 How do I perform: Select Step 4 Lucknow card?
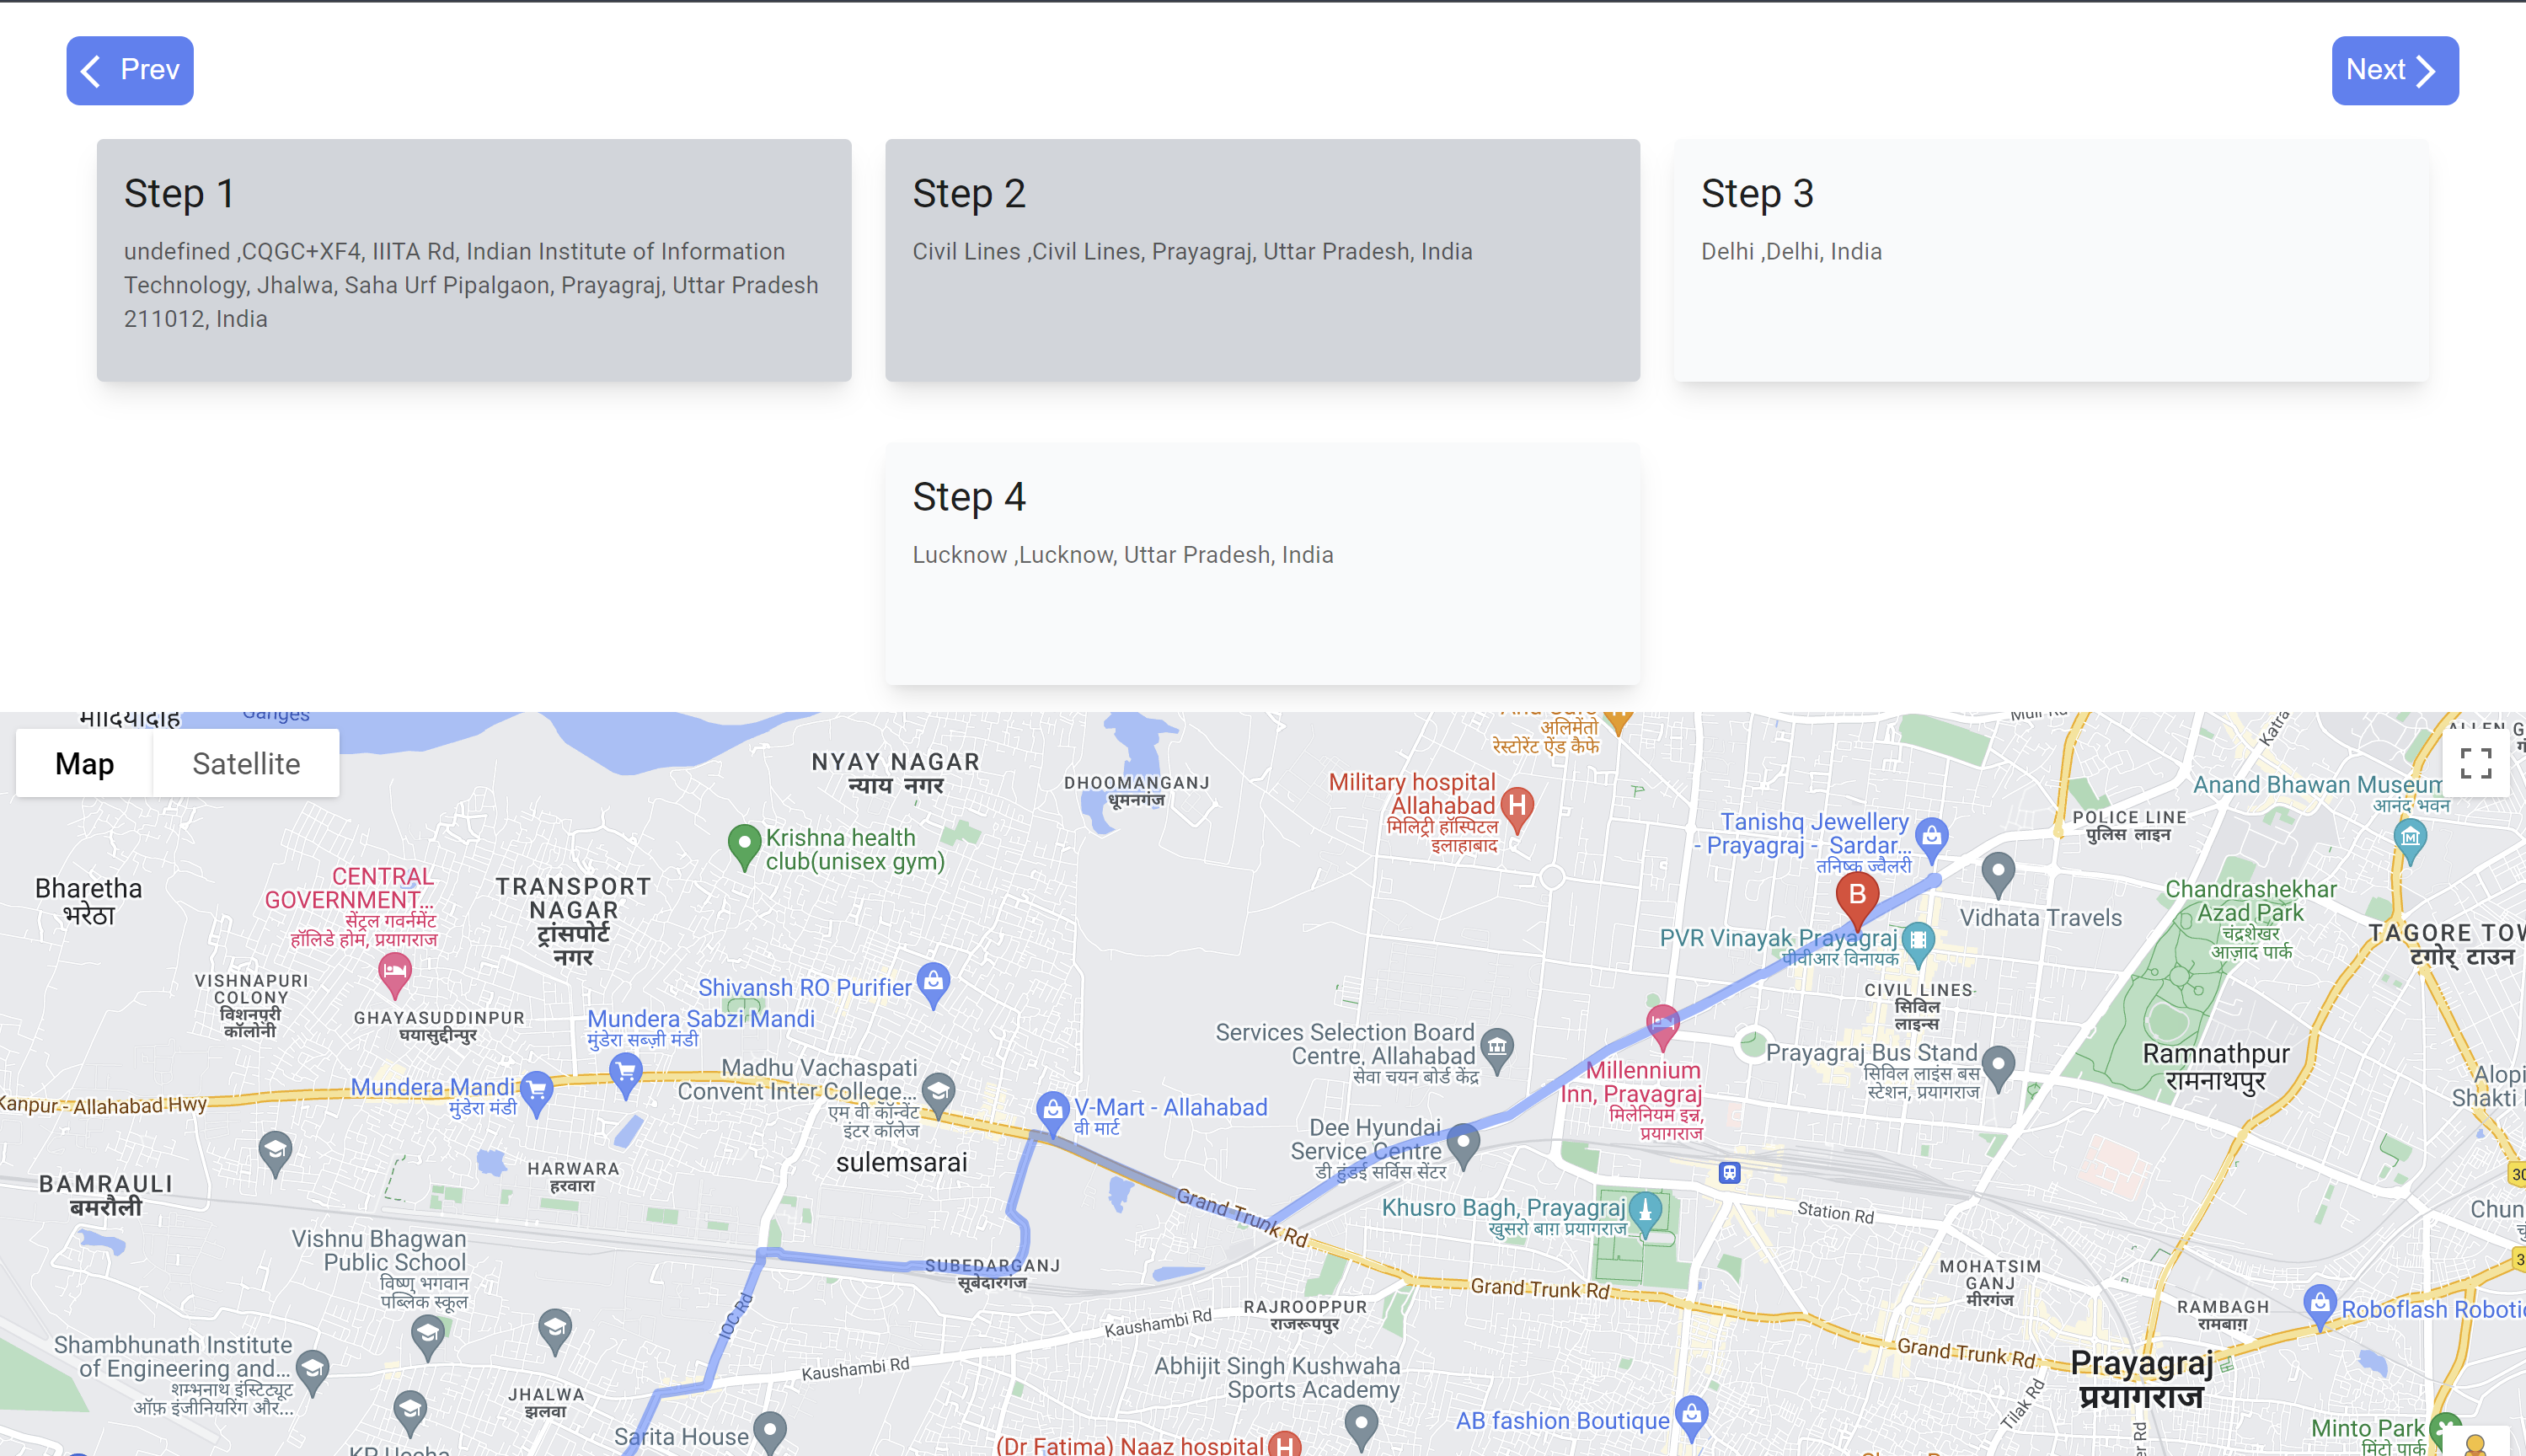pos(1262,563)
